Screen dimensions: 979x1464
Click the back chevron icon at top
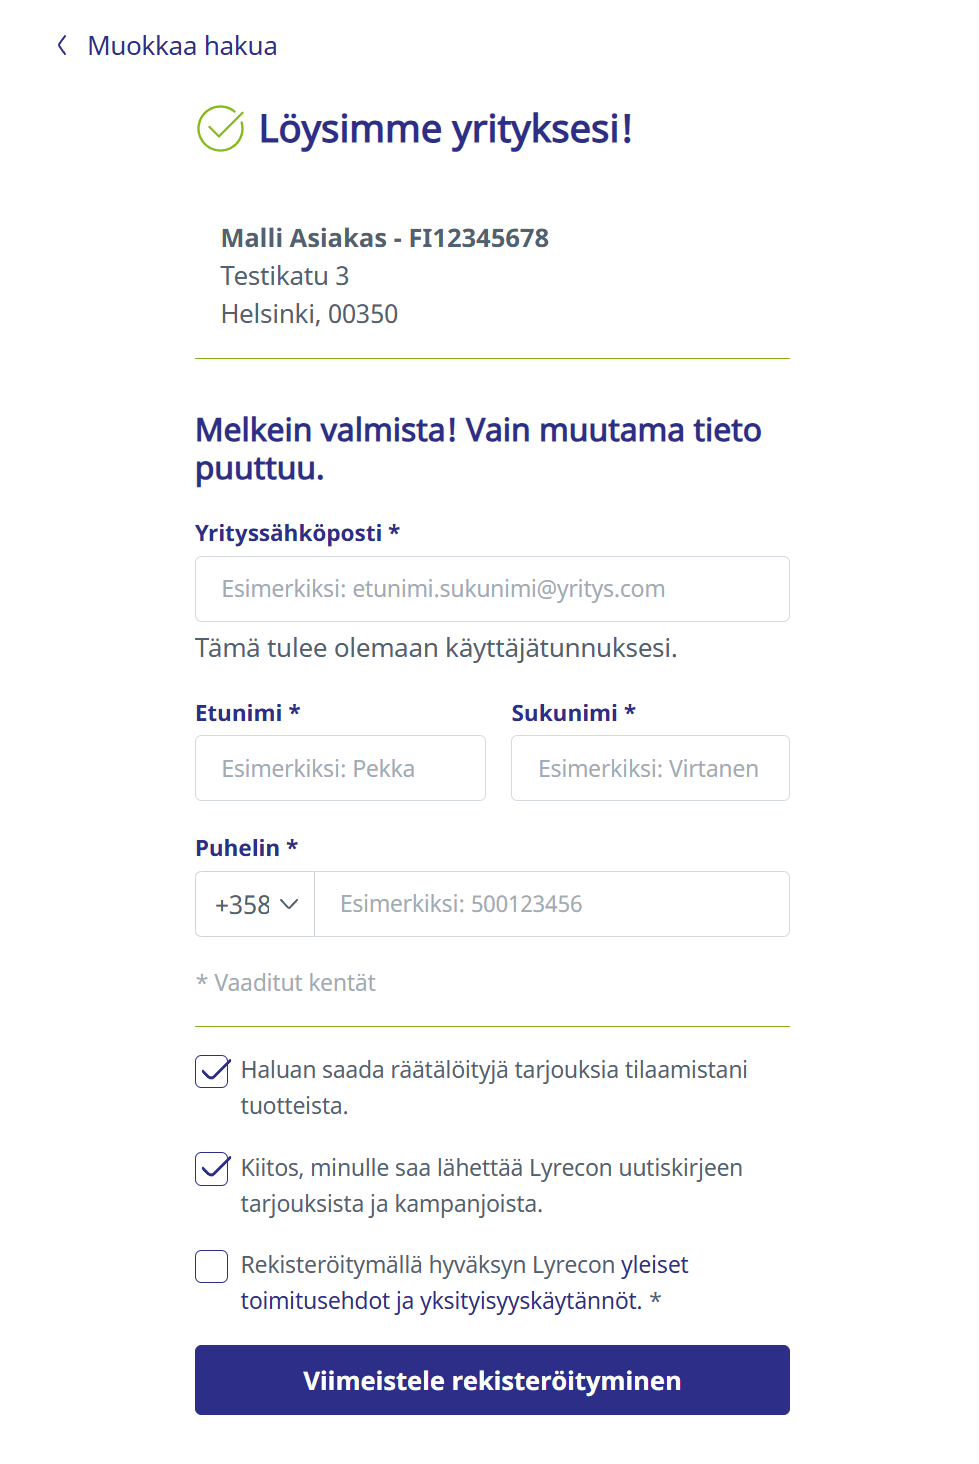(x=62, y=46)
